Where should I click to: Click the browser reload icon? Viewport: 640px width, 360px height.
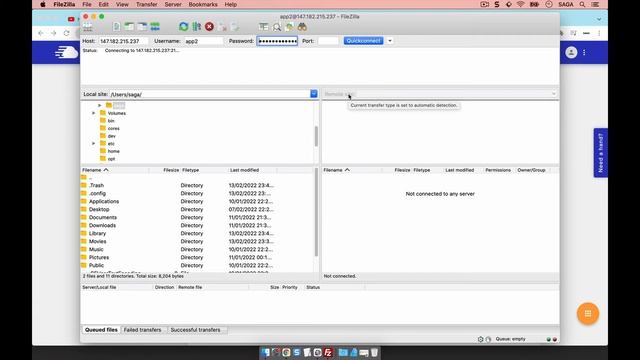(x=67, y=33)
